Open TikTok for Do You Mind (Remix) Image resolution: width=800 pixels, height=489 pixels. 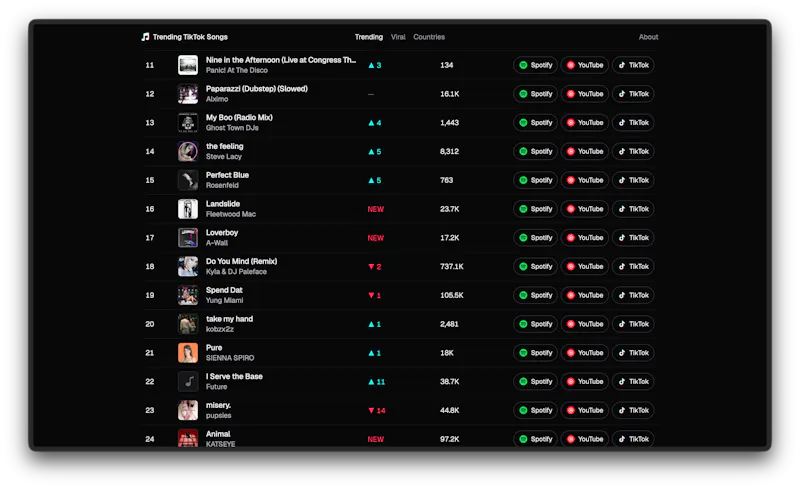633,266
